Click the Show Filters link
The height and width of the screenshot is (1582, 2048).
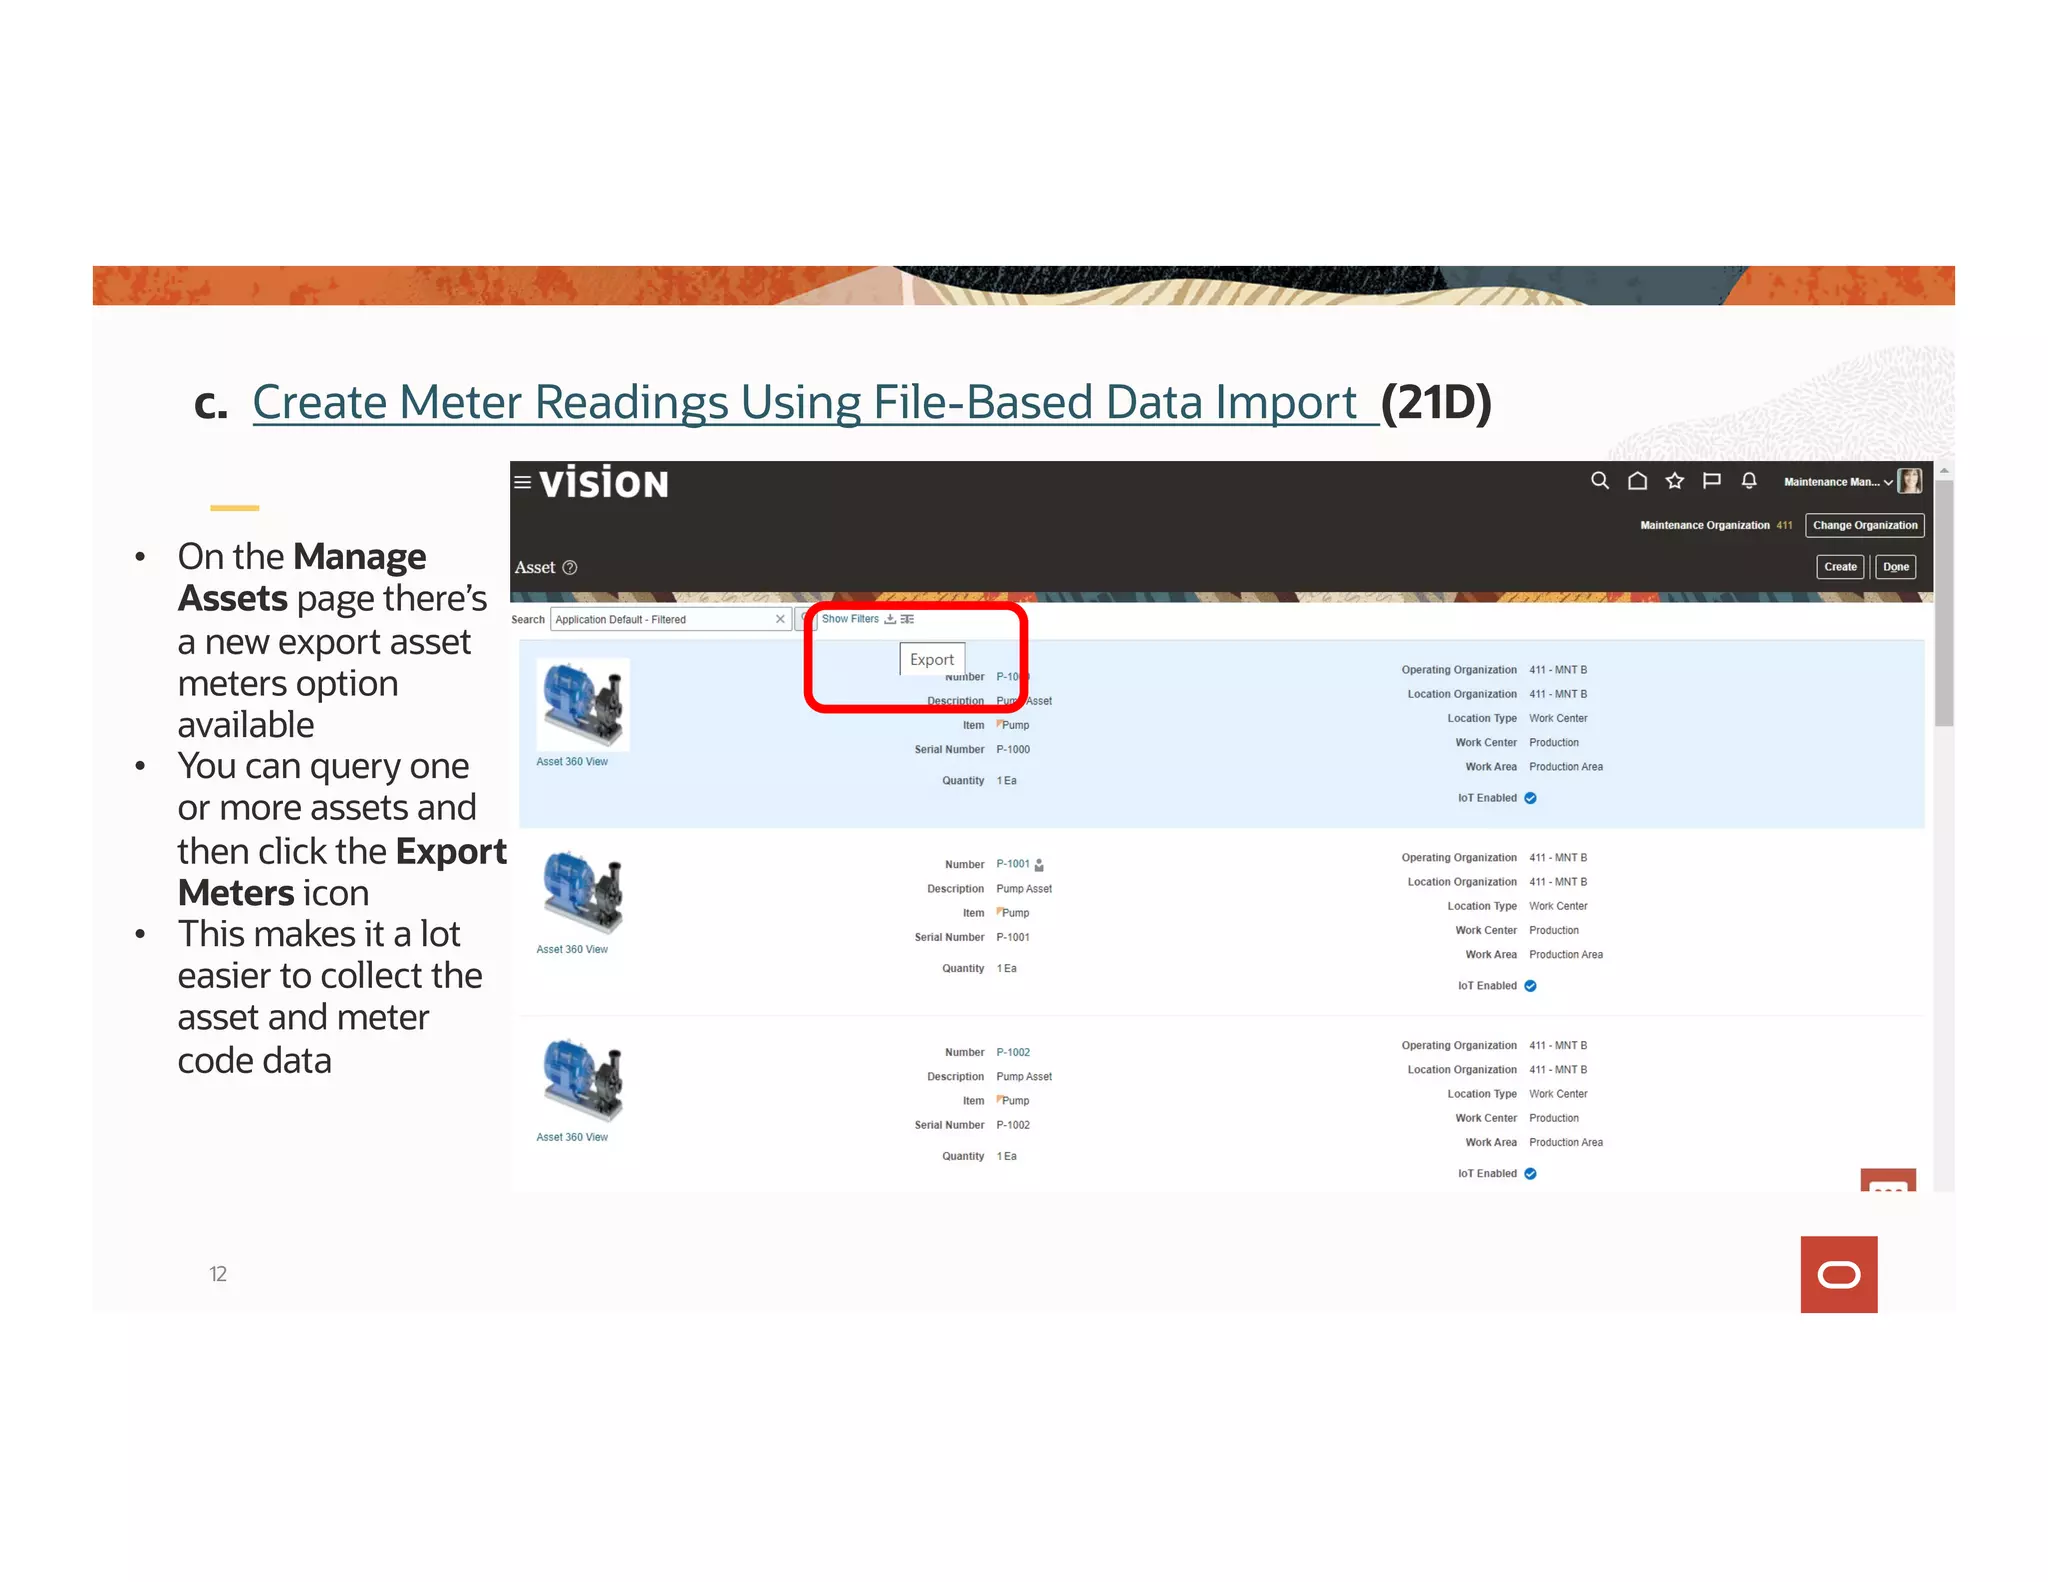point(850,619)
